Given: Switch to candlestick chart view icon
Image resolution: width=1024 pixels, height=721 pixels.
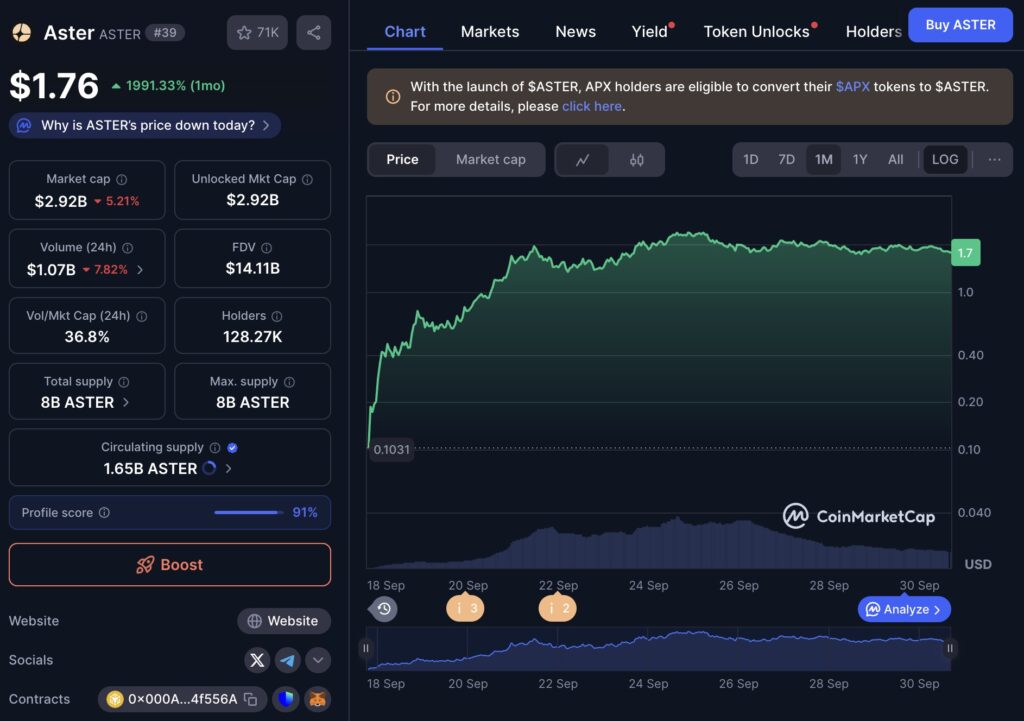Looking at the screenshot, I should tap(637, 159).
